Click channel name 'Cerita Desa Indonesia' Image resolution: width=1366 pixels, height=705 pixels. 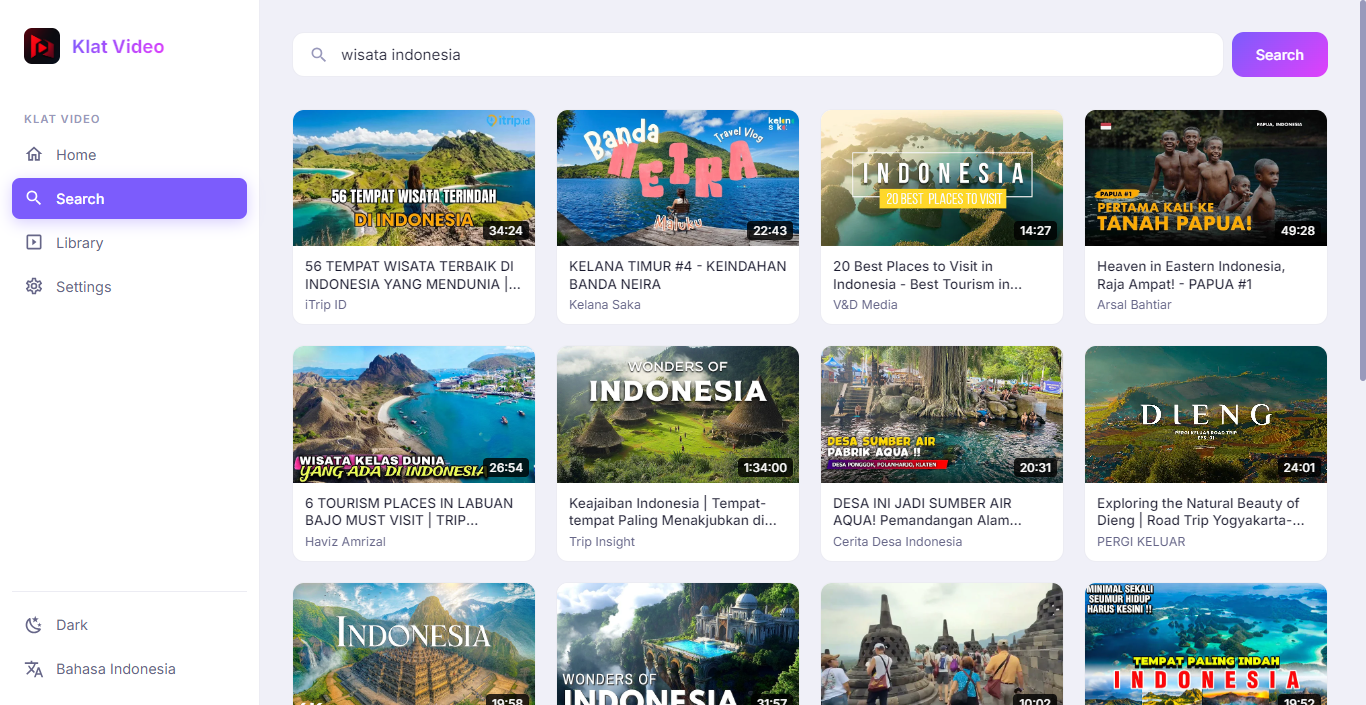(897, 542)
